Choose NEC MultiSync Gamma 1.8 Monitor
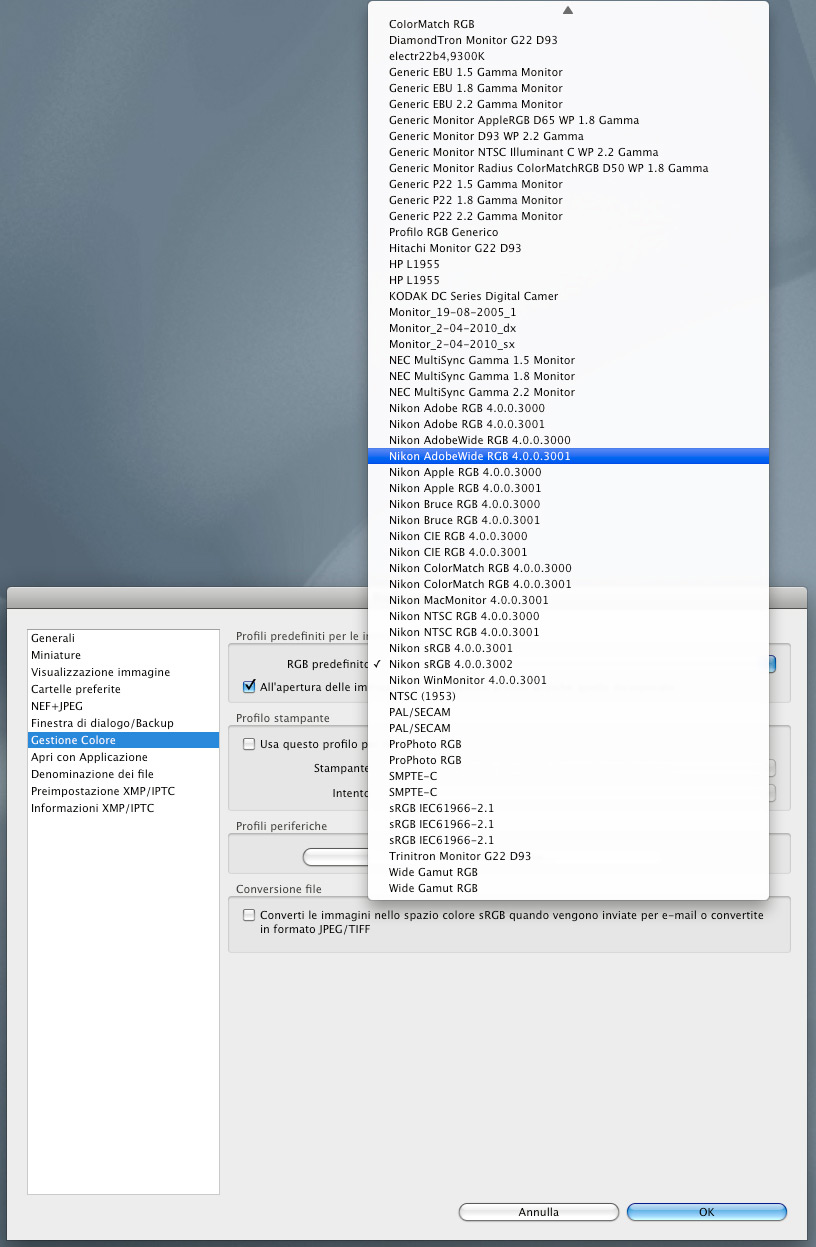 [x=568, y=376]
